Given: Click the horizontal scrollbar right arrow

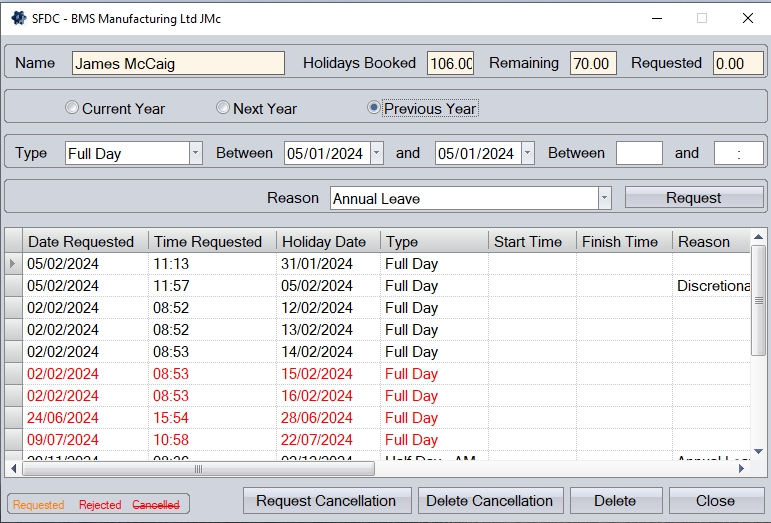Looking at the screenshot, I should coord(743,468).
